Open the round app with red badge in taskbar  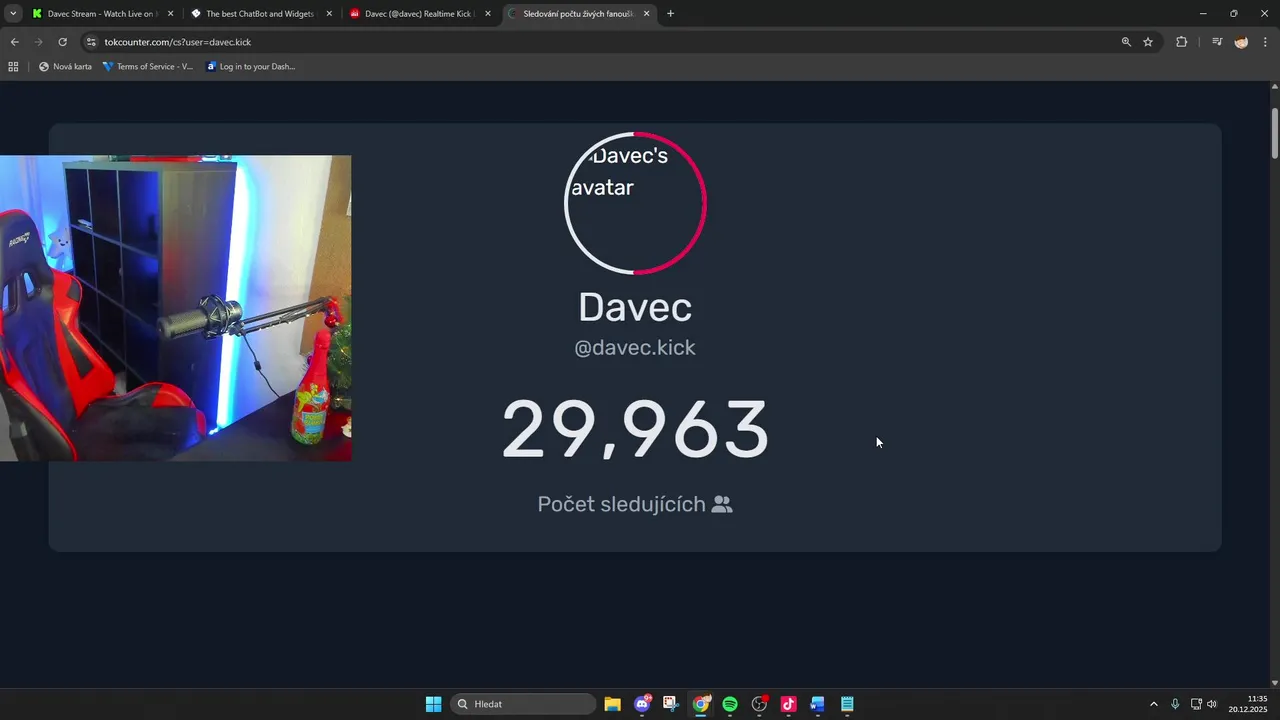(x=759, y=704)
